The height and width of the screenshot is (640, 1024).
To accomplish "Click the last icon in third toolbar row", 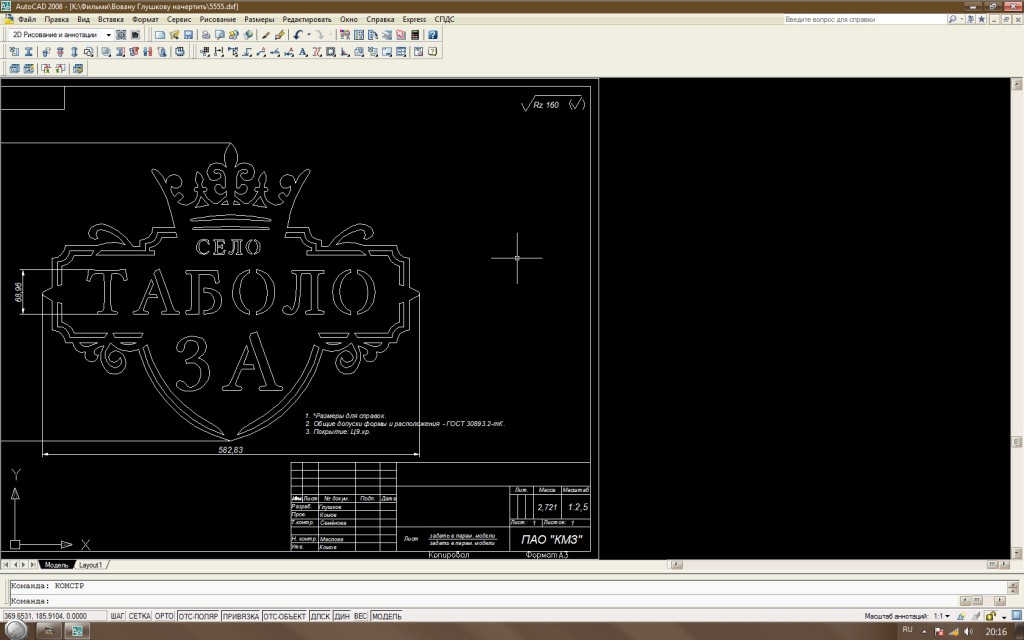I will click(78, 68).
